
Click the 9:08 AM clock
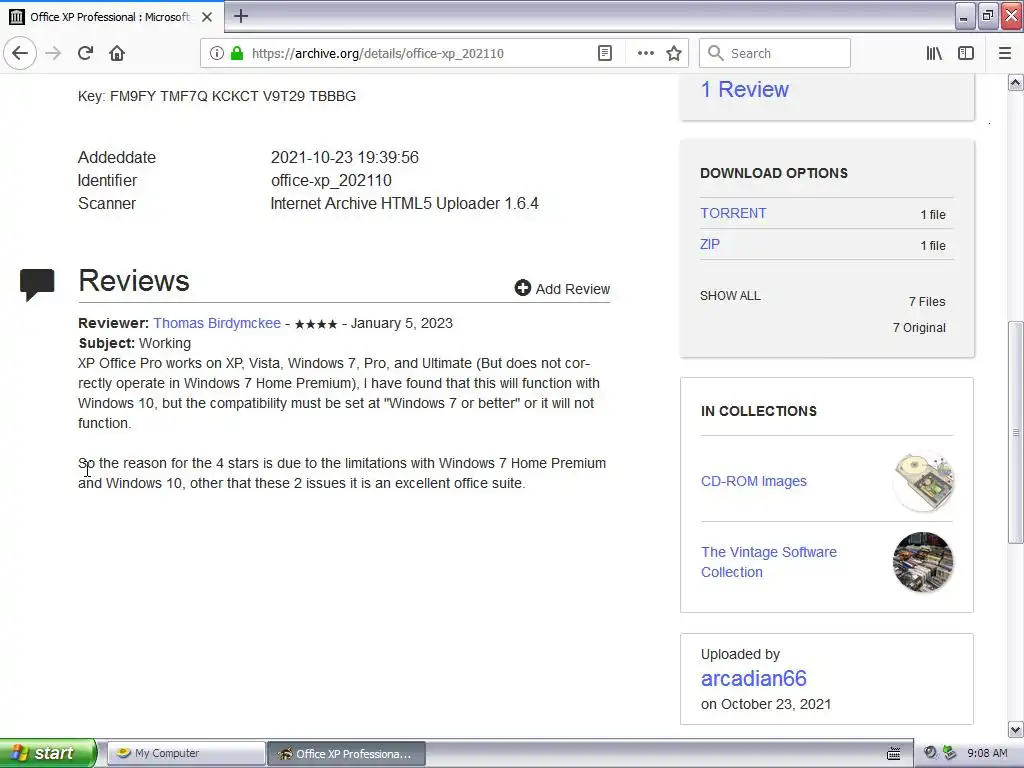coord(987,754)
